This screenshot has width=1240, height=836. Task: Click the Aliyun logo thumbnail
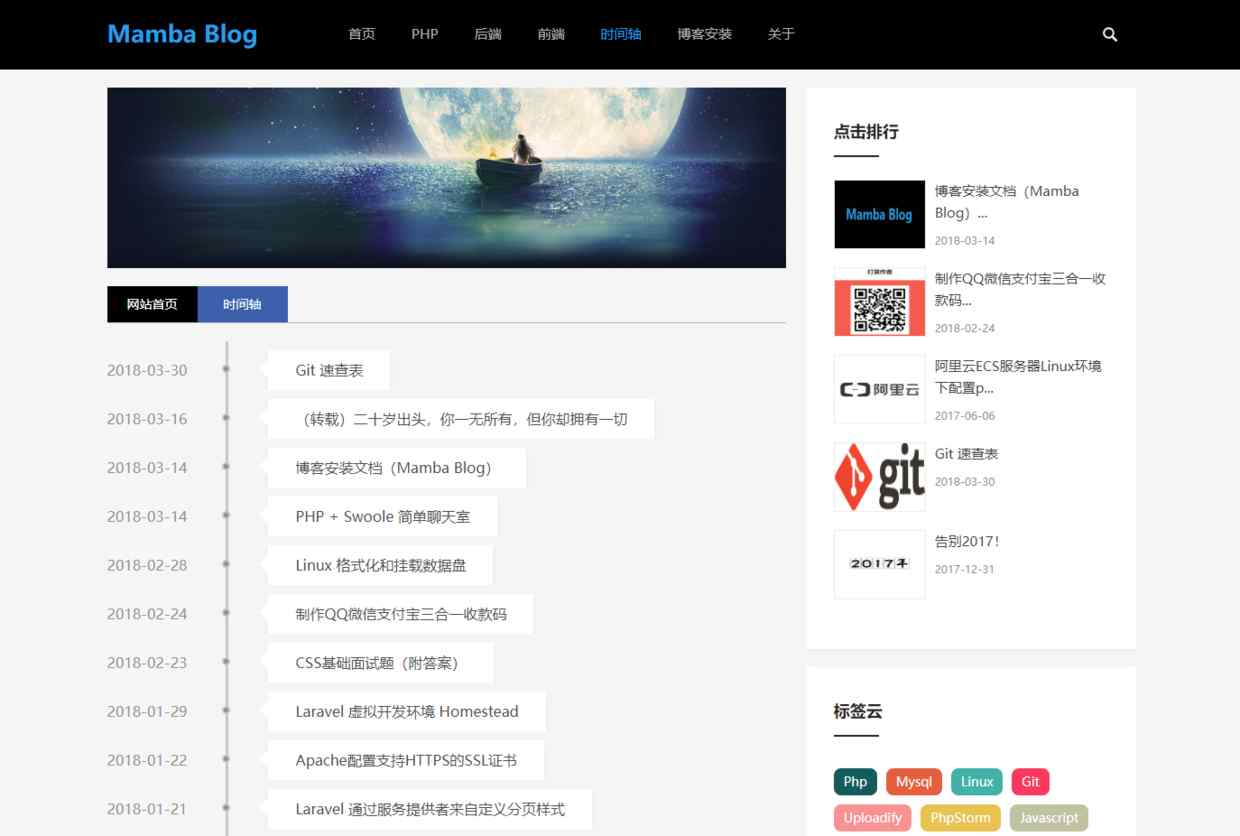click(879, 389)
